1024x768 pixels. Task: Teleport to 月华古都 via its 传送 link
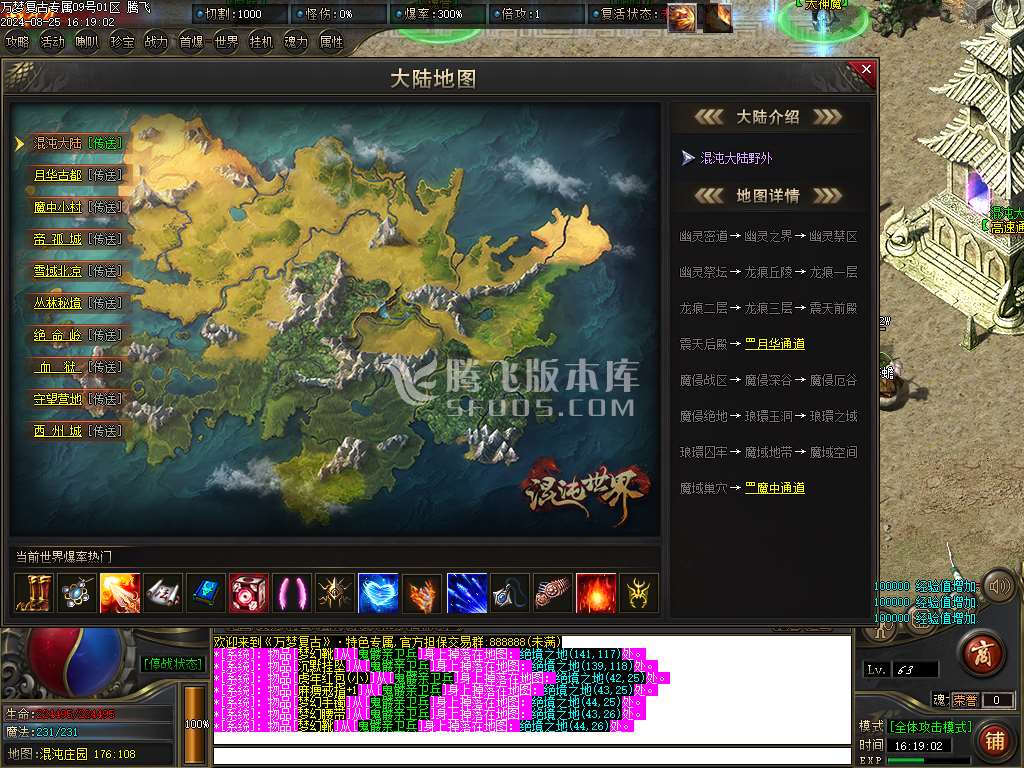(x=105, y=175)
